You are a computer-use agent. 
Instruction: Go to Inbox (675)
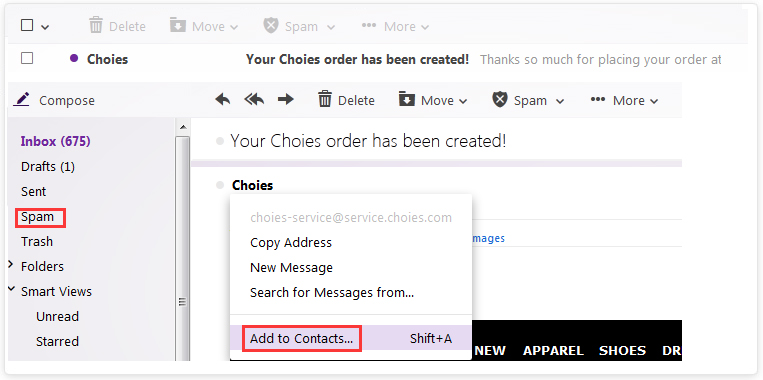click(55, 142)
